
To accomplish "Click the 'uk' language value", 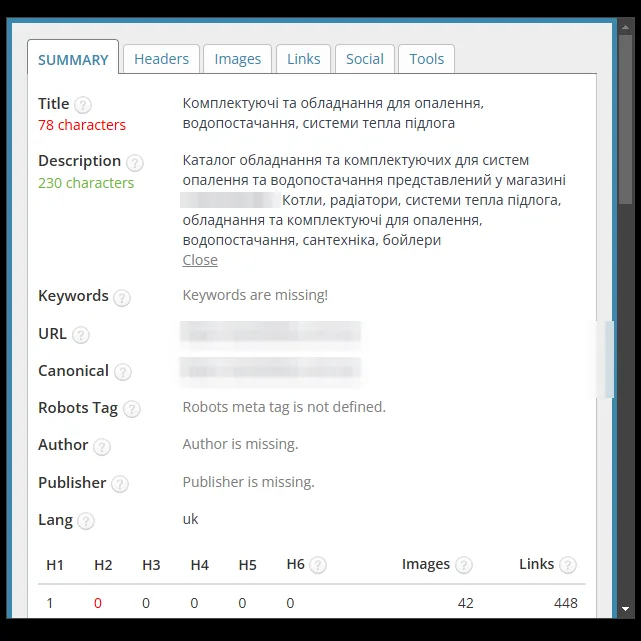I will (190, 519).
